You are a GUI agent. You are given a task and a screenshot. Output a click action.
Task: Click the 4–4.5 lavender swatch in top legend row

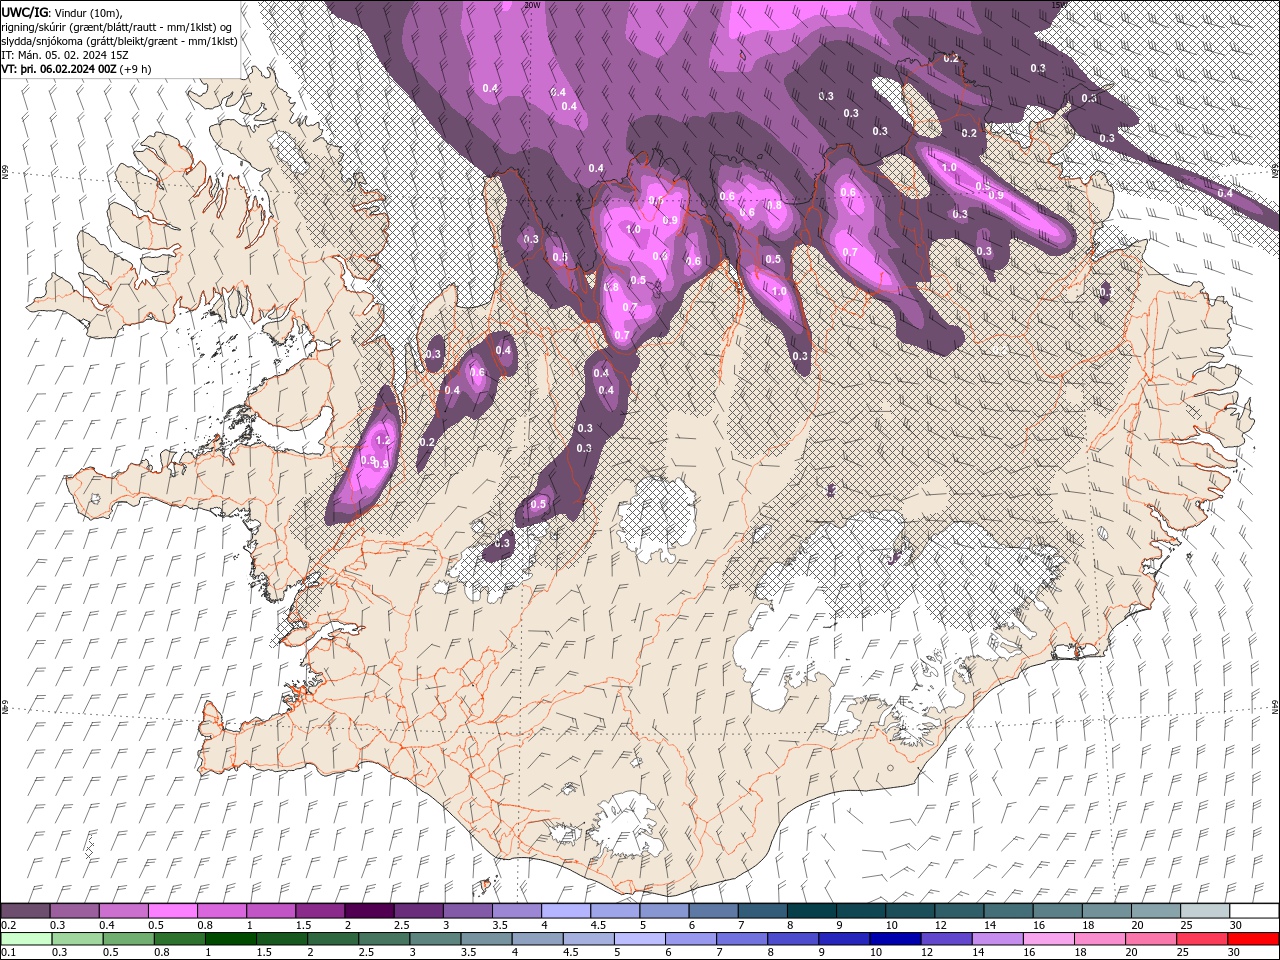tap(566, 911)
